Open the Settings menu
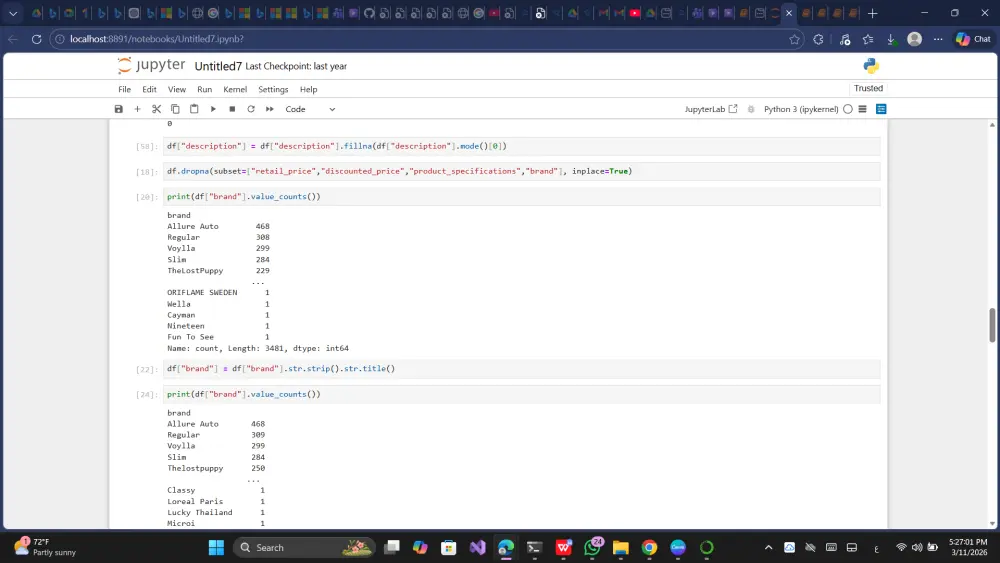 click(273, 89)
